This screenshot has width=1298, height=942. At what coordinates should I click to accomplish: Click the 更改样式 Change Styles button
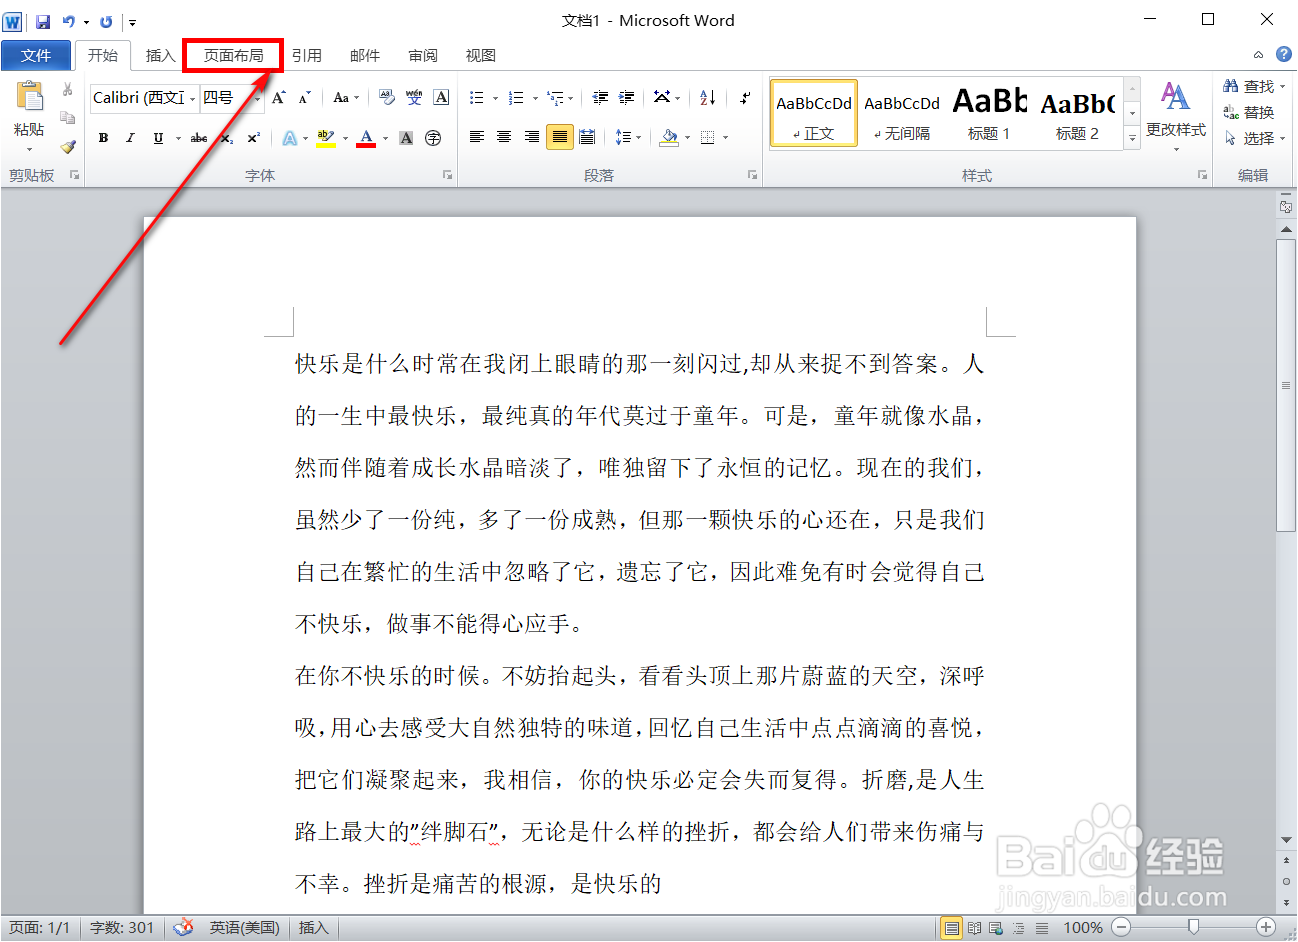coord(1176,115)
